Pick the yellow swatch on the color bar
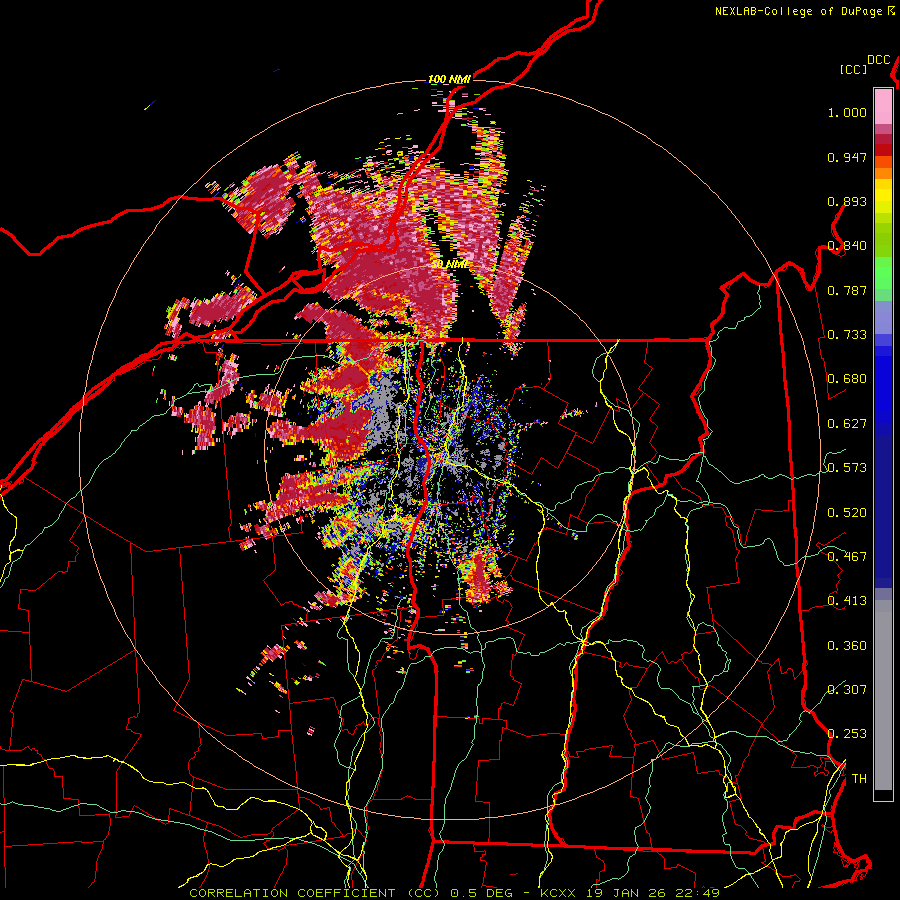900x900 pixels. point(883,196)
